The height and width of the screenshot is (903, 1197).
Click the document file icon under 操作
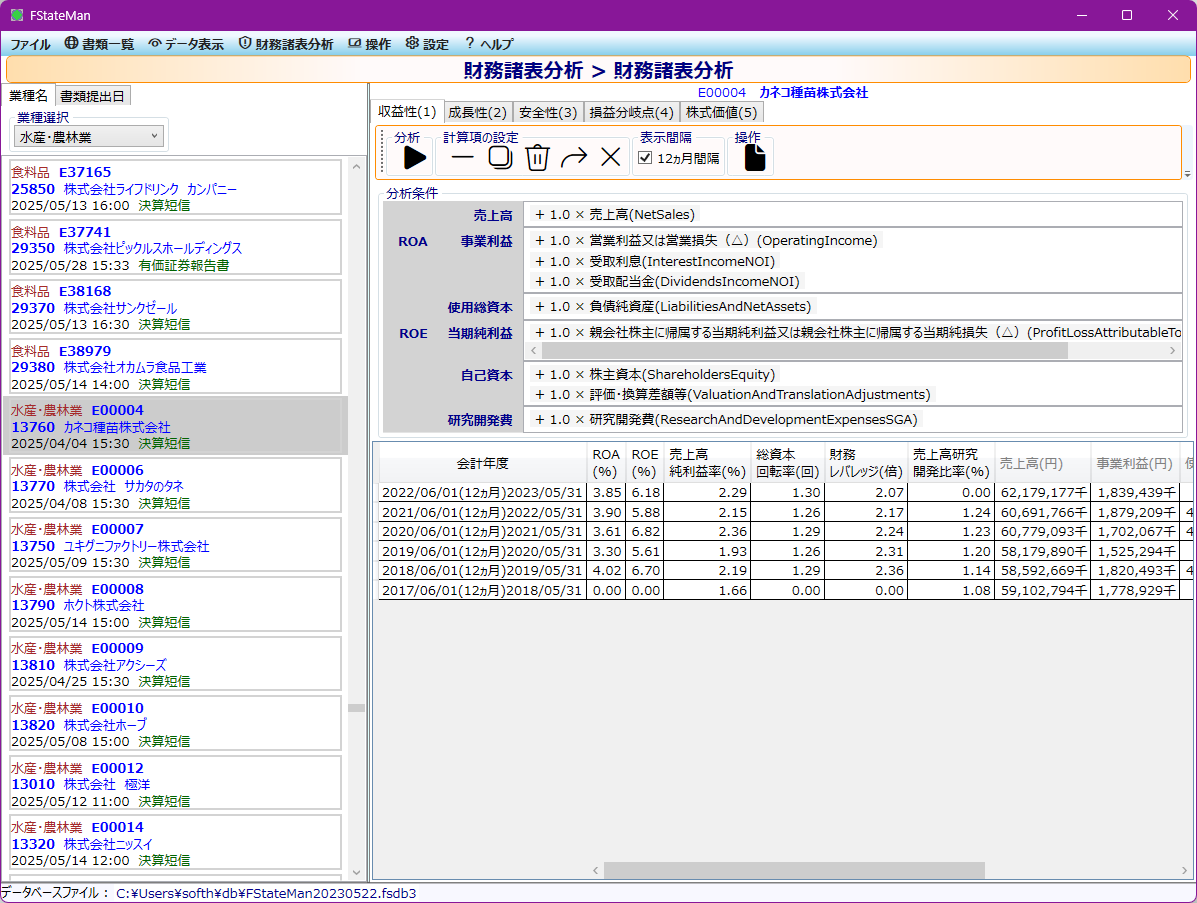coord(754,158)
